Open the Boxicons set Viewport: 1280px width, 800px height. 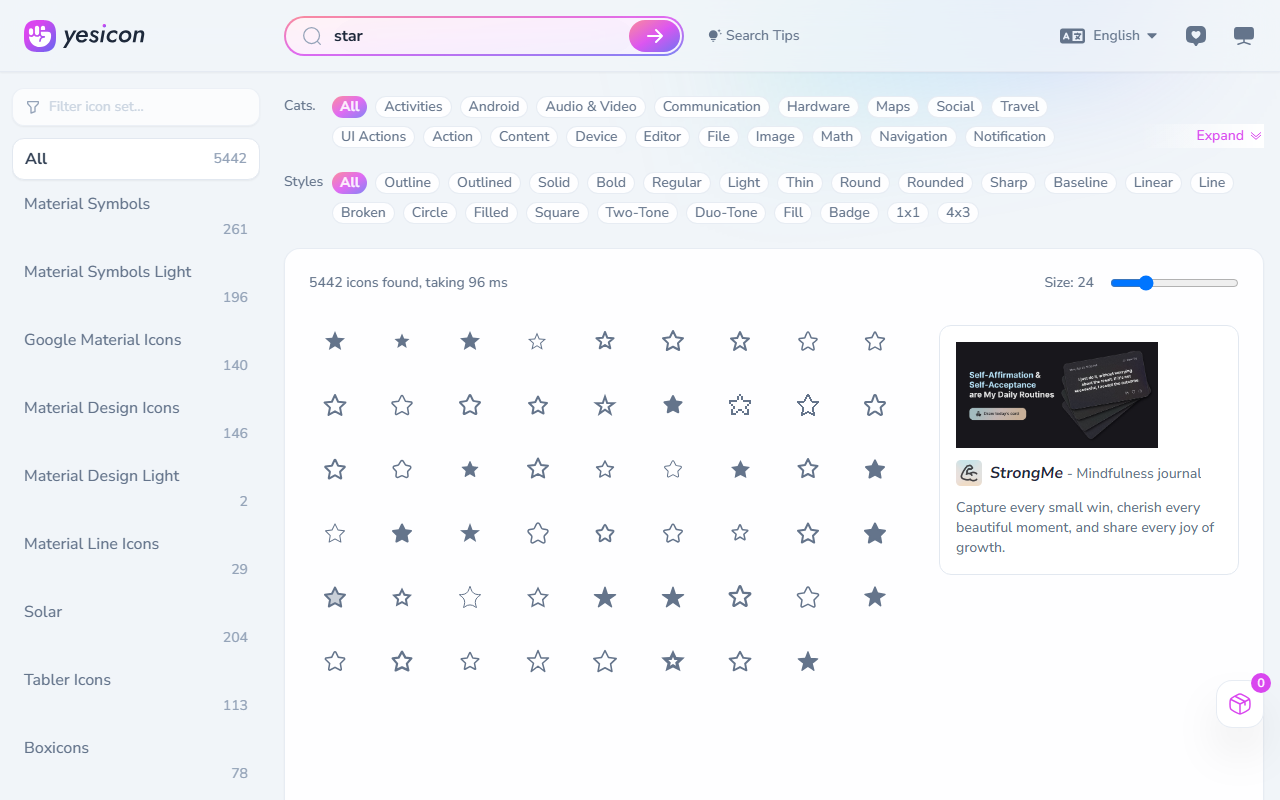tap(136, 760)
